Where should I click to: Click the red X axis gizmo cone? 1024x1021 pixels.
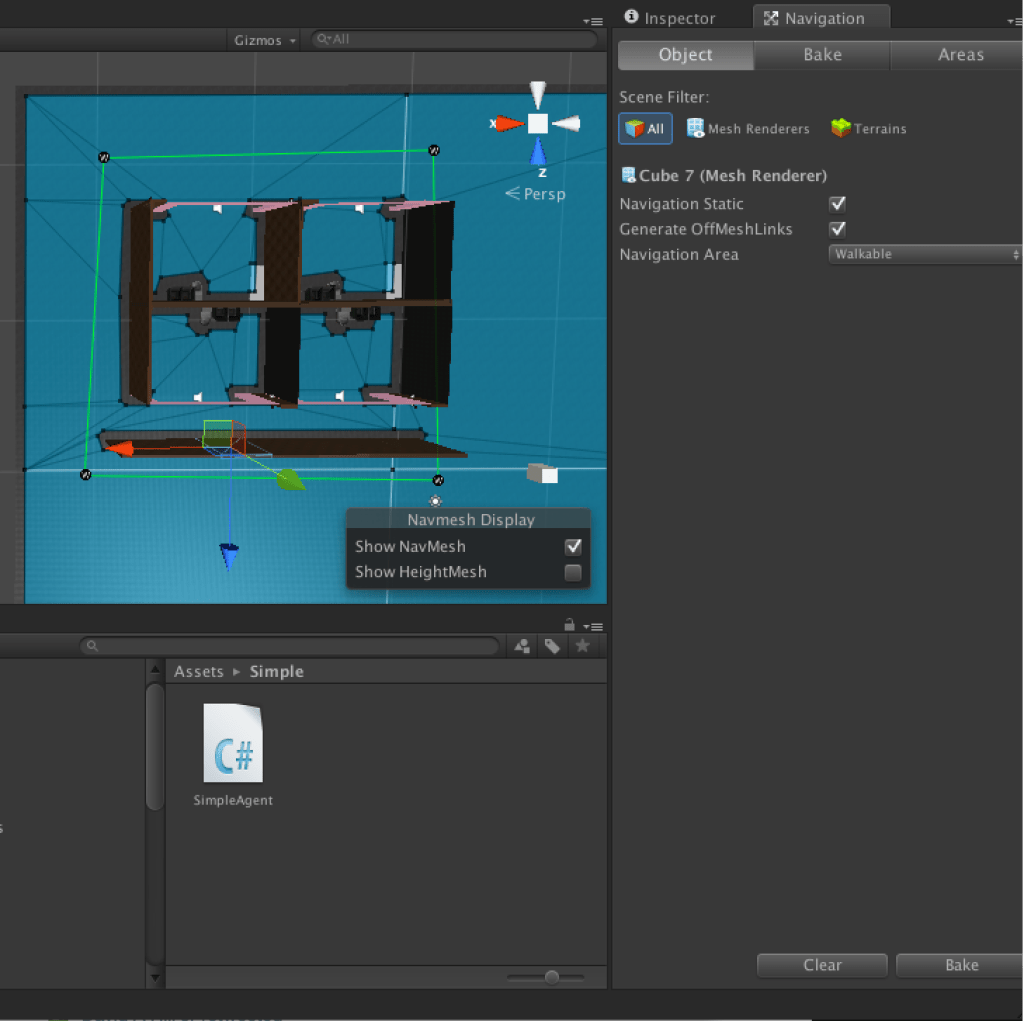coord(509,124)
